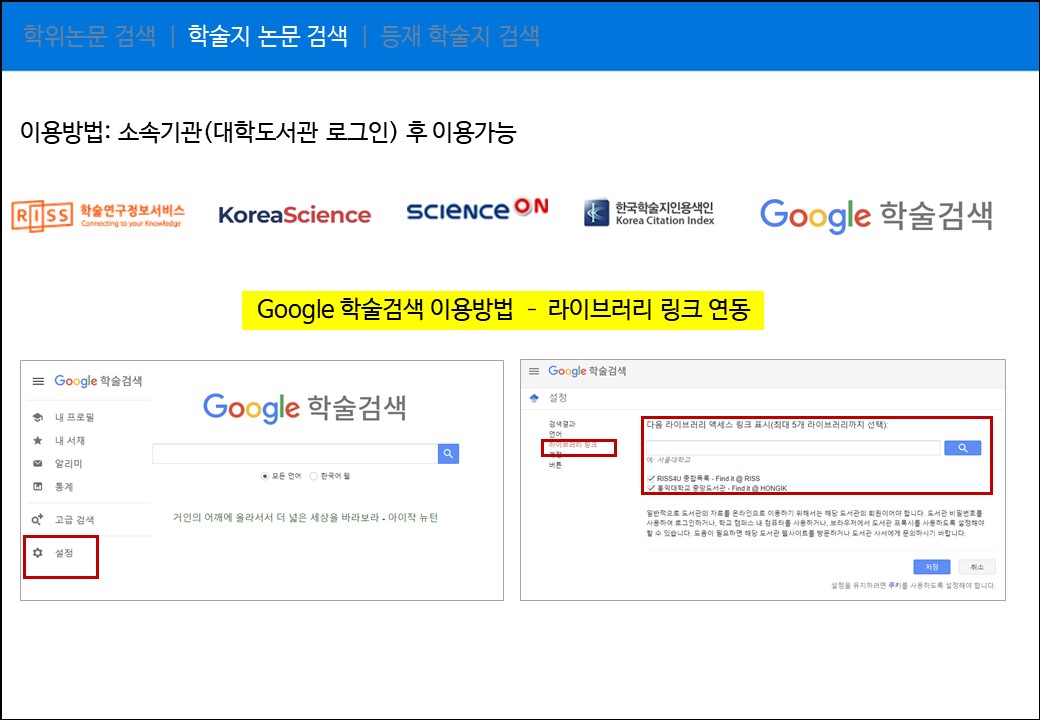Select 언어 in settings menu
Image resolution: width=1040 pixels, height=720 pixels.
pos(555,434)
